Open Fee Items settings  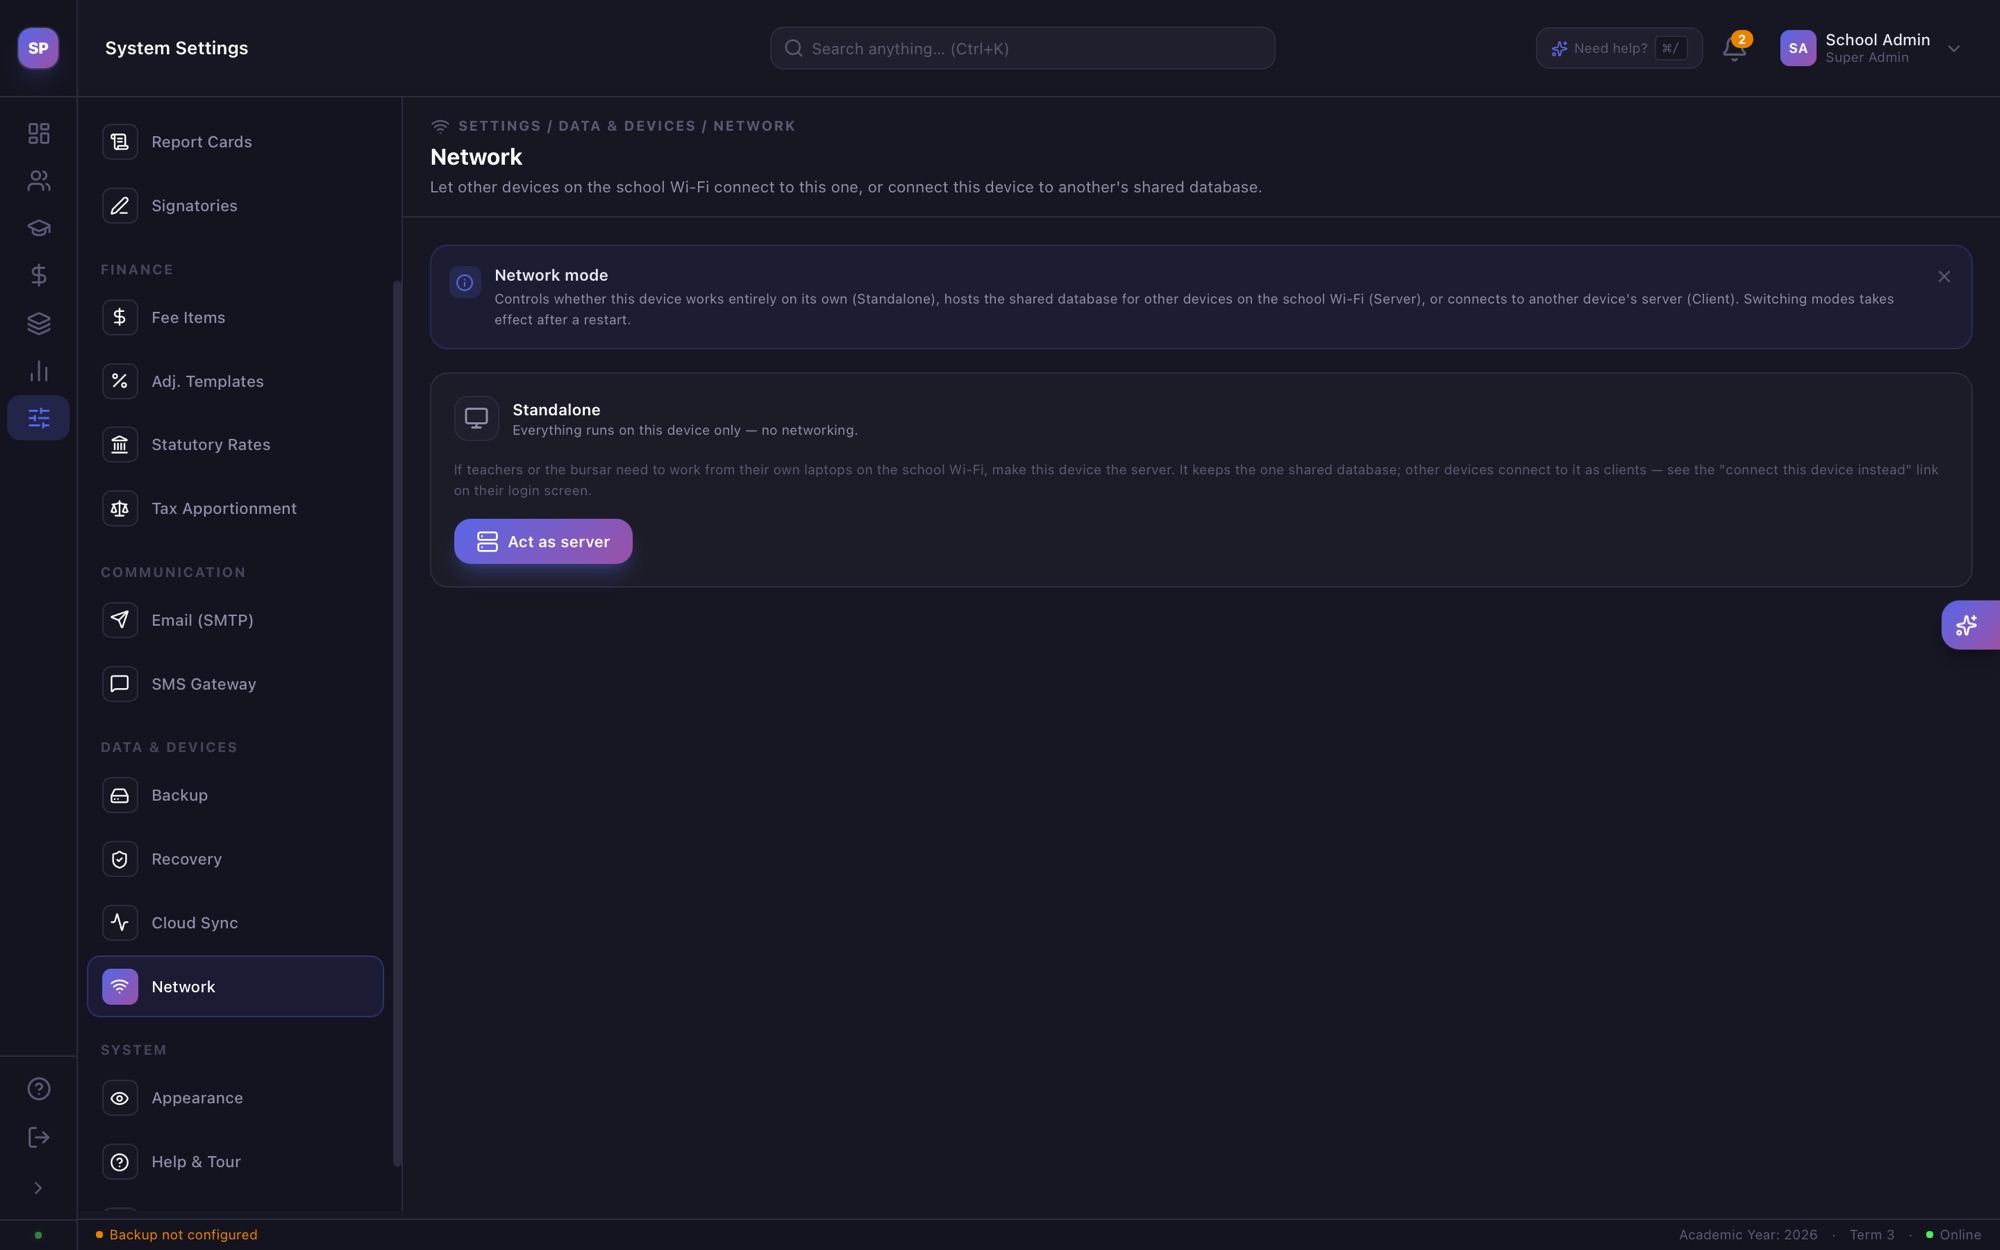click(x=235, y=317)
